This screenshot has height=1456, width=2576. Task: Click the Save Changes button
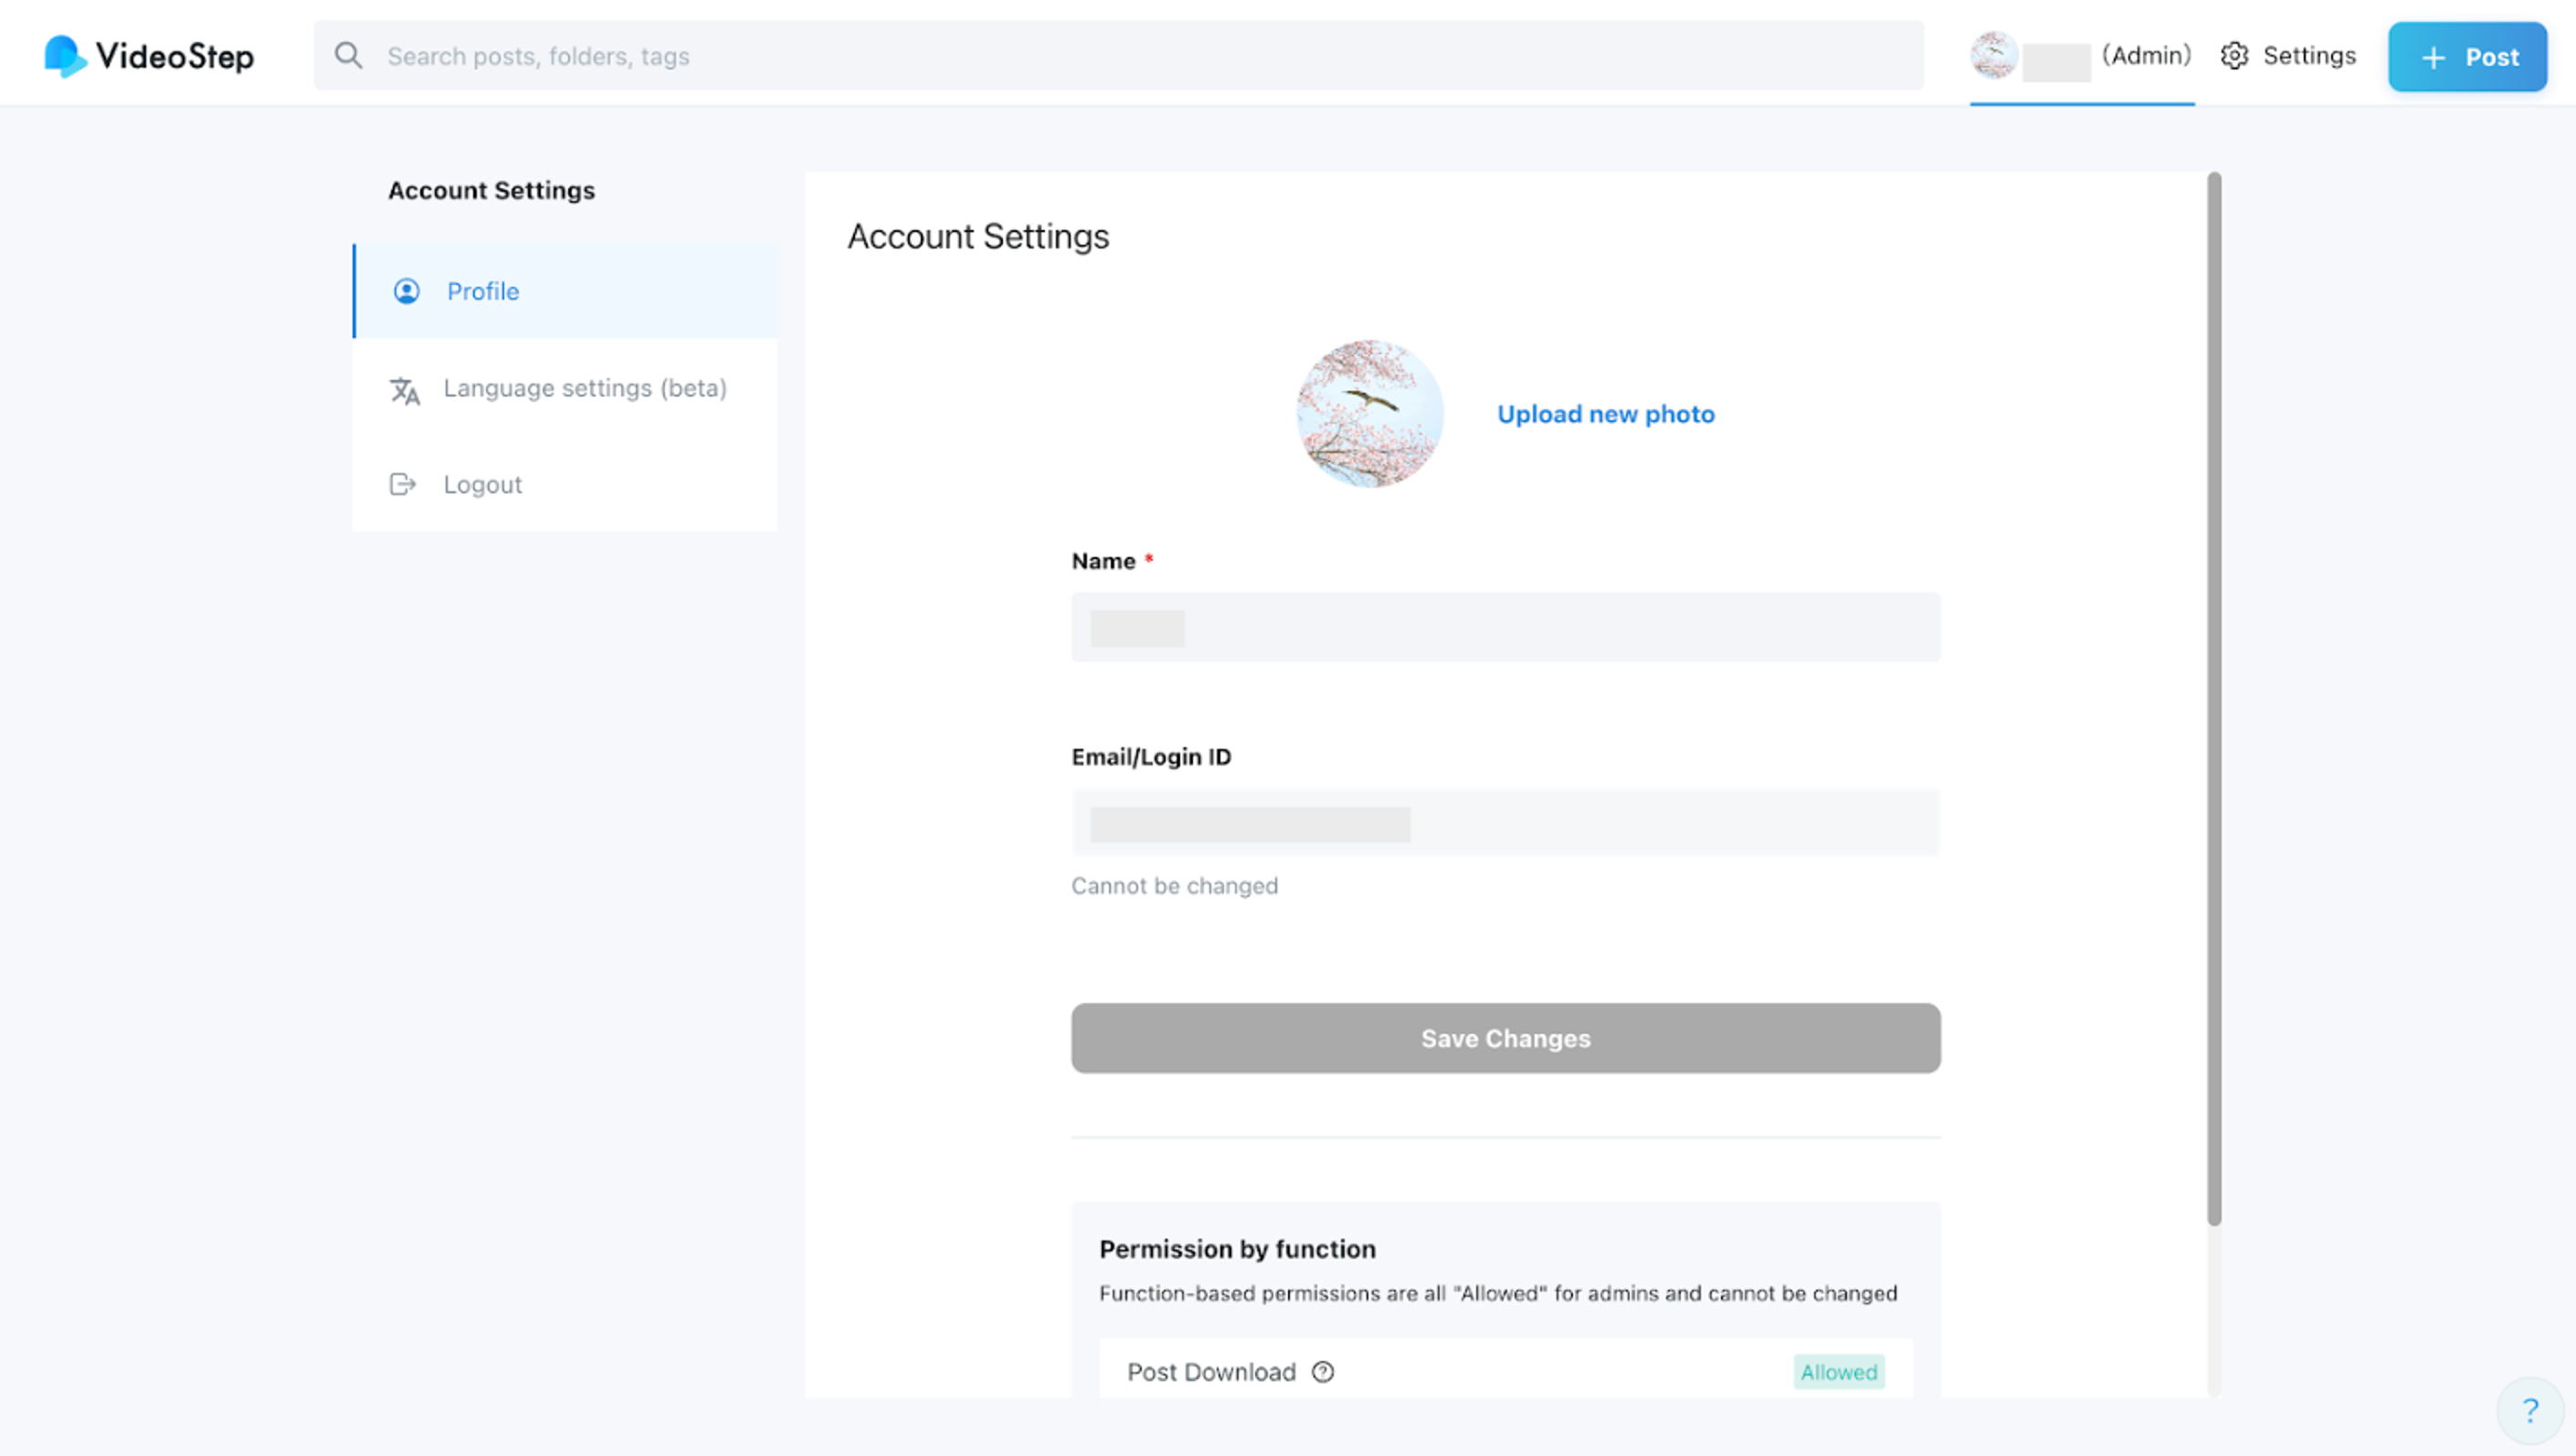1505,1038
